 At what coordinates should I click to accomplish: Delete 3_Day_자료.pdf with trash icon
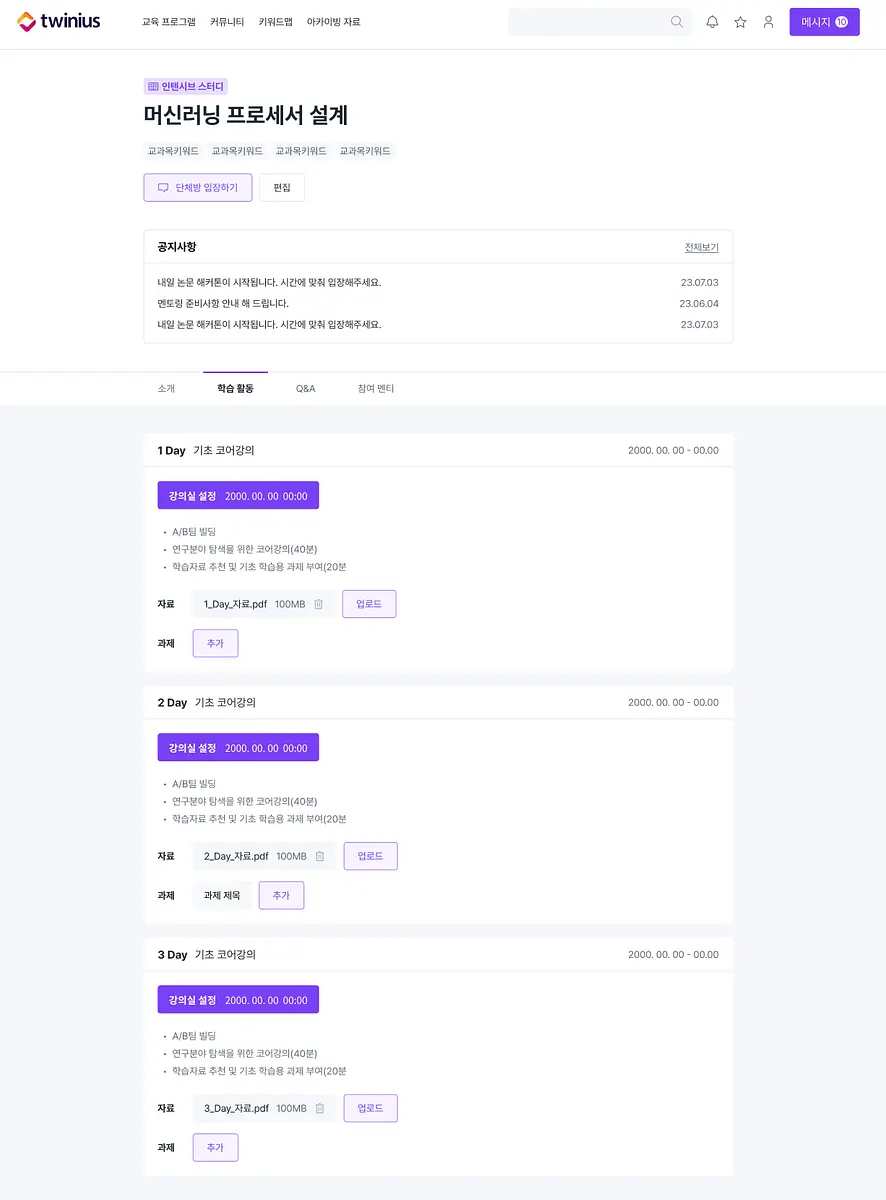(320, 1108)
